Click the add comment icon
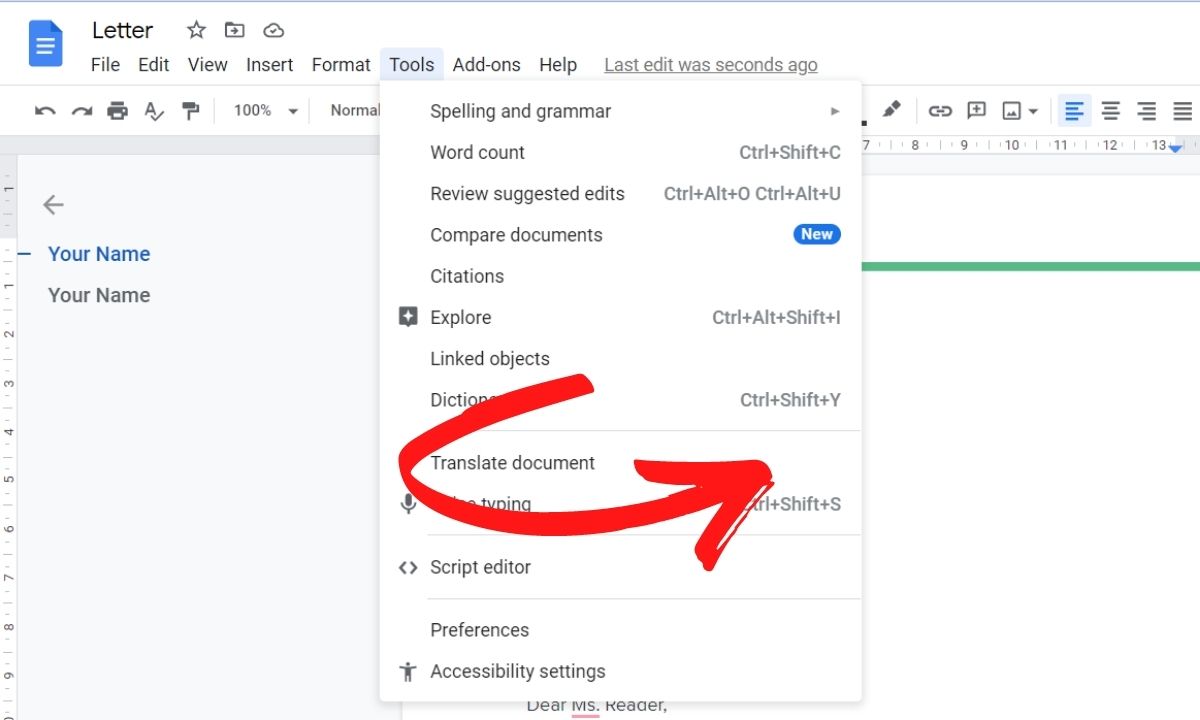Image resolution: width=1200 pixels, height=720 pixels. click(976, 111)
